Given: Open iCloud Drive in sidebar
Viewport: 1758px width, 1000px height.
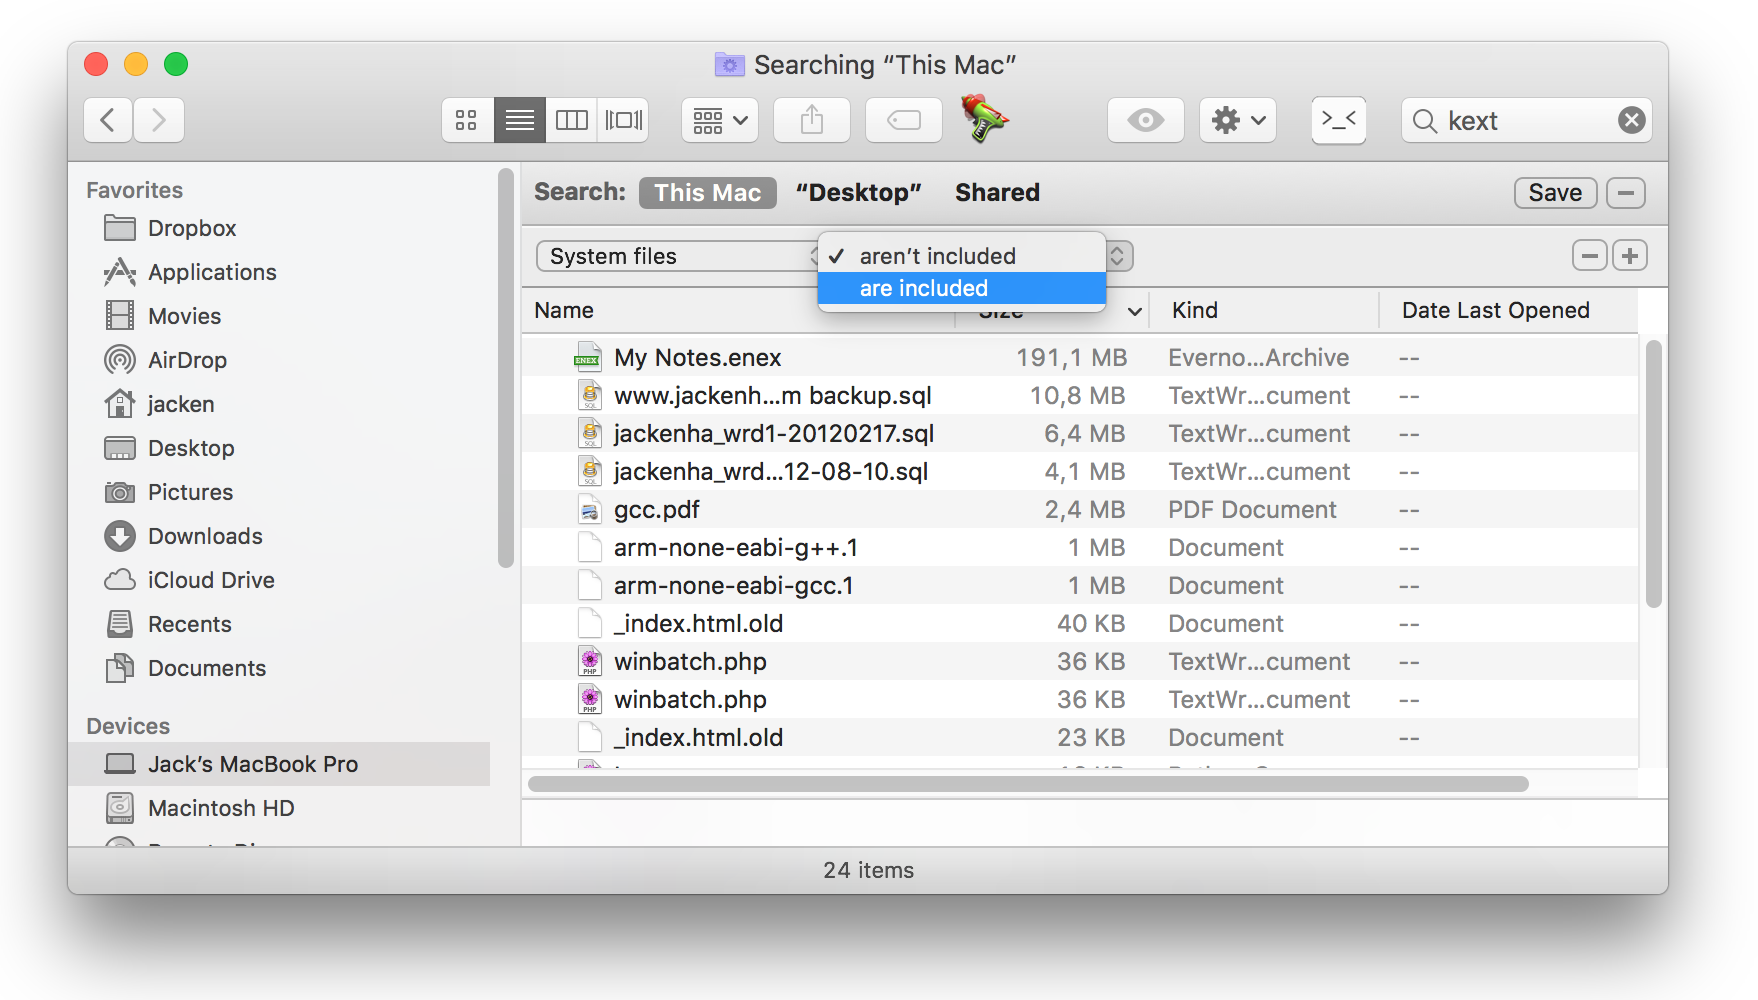Looking at the screenshot, I should [x=280, y=580].
